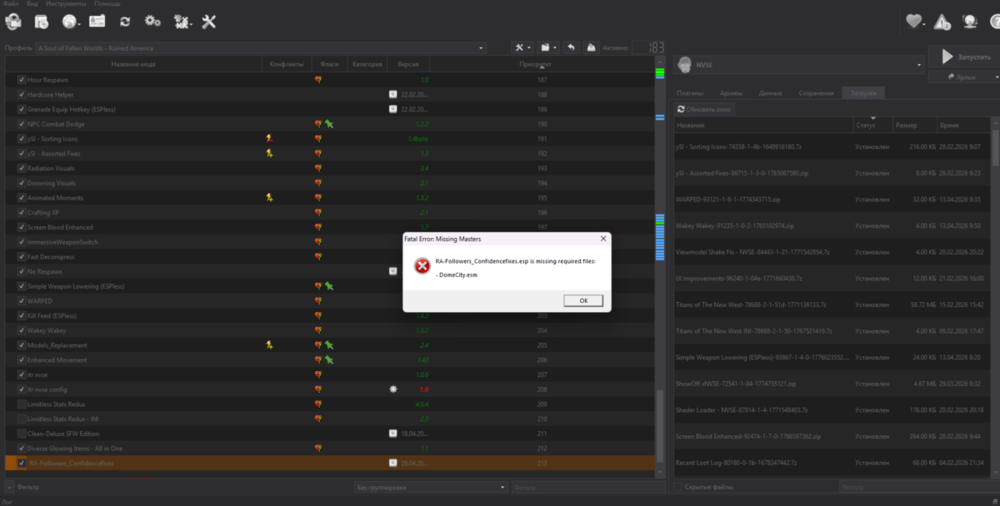
Task: Enable the Limitless Stats Redux checkbox
Action: pyautogui.click(x=22, y=404)
